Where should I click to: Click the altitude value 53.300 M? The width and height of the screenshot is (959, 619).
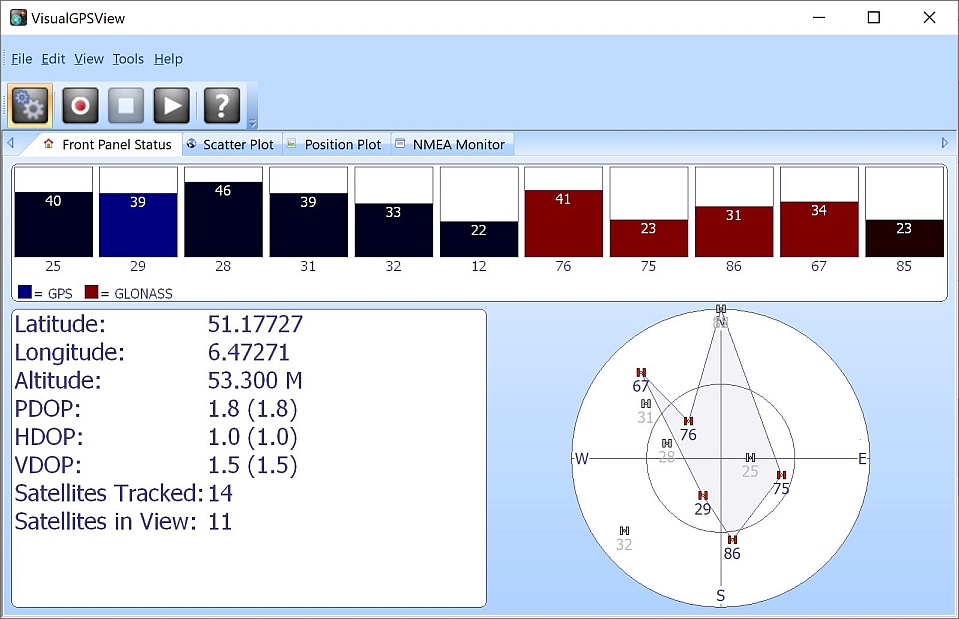[255, 380]
